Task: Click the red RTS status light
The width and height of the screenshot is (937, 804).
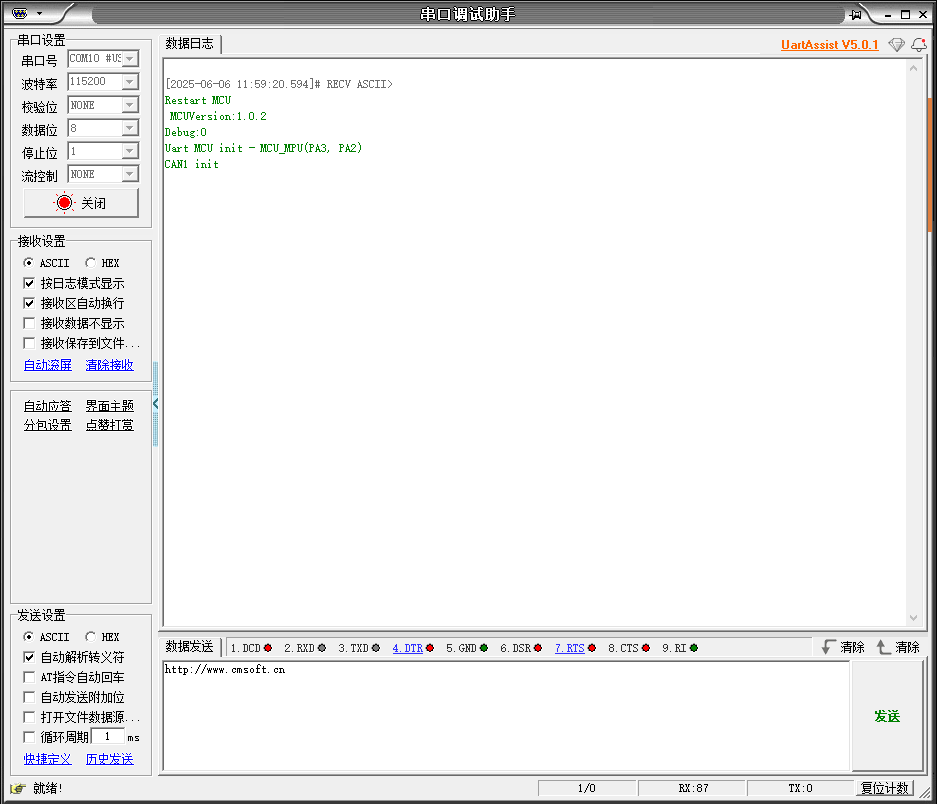Action: click(x=592, y=648)
